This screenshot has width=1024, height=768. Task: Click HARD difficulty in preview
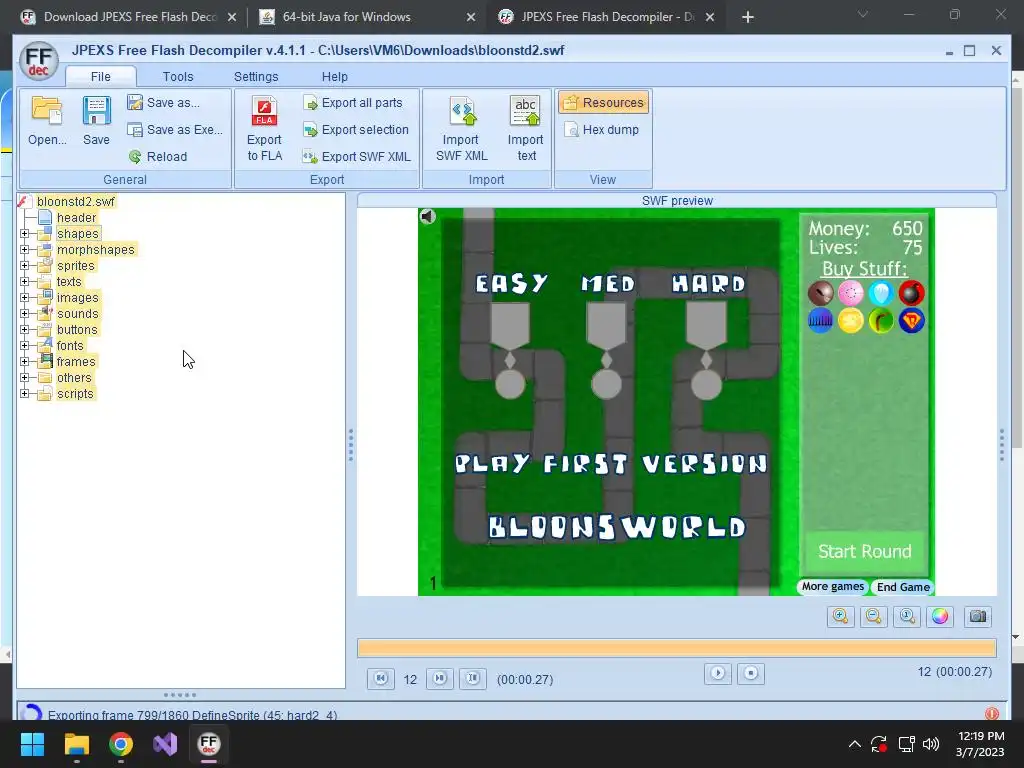[x=709, y=283]
